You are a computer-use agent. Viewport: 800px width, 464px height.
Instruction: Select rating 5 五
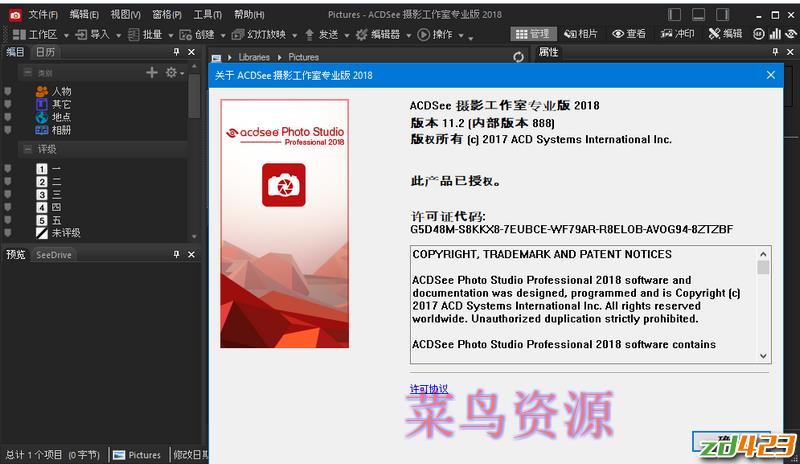point(49,220)
